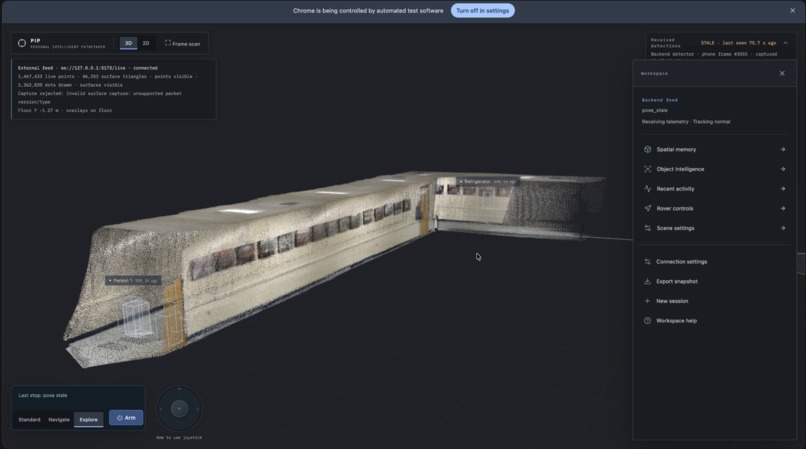The width and height of the screenshot is (806, 449).
Task: Click the External feed connected status line
Action: pos(87,68)
